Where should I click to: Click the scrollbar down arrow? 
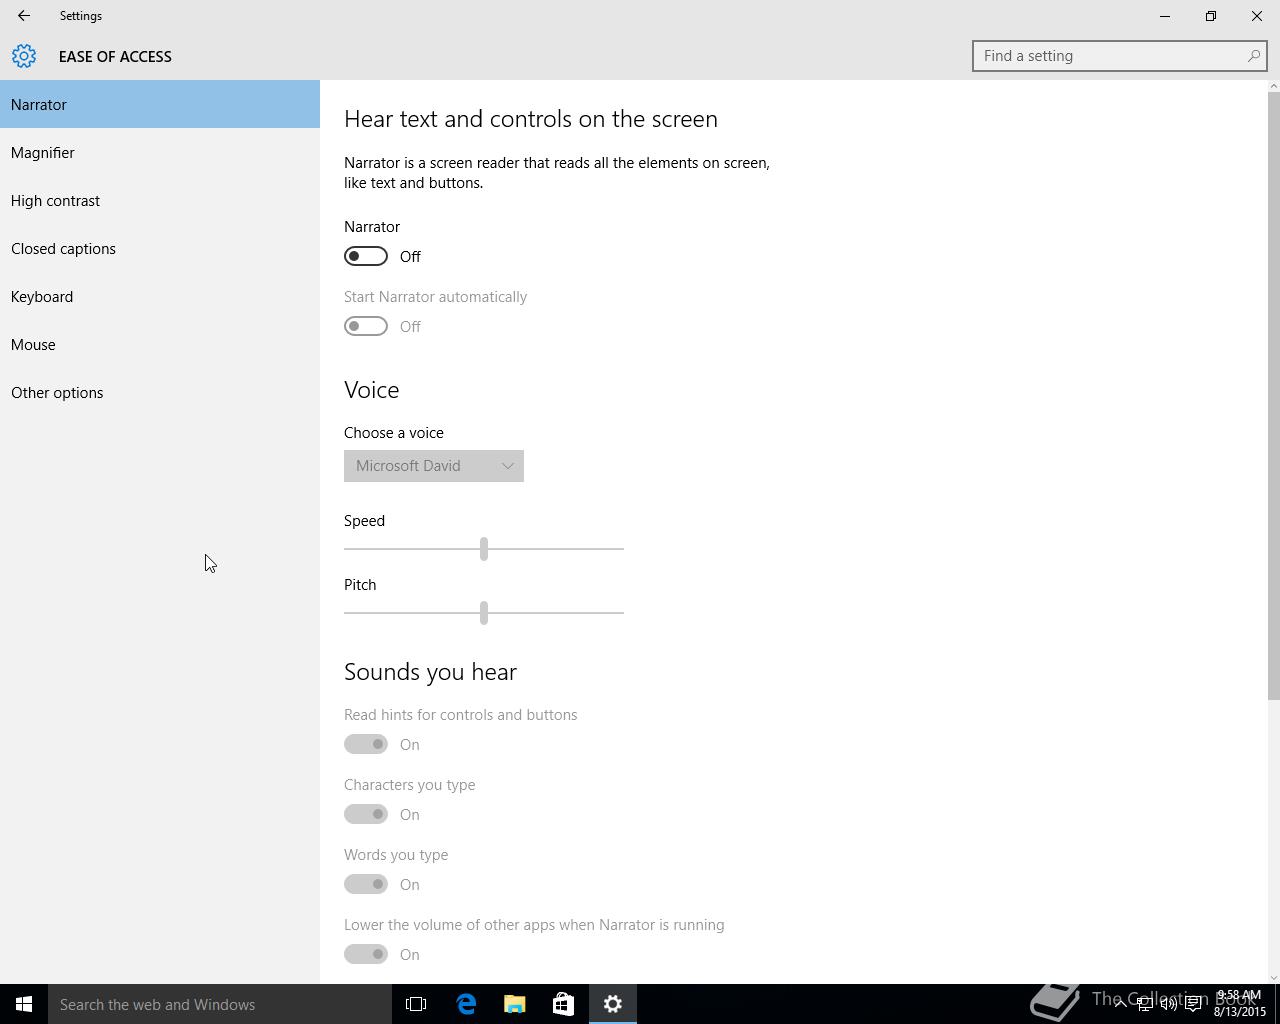[x=1273, y=977]
